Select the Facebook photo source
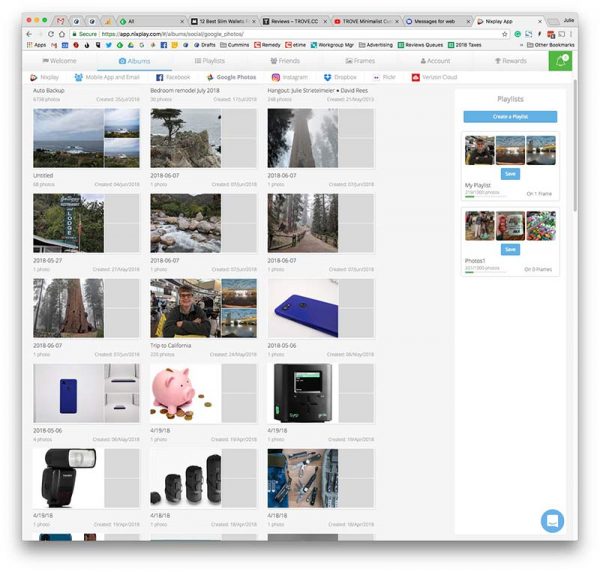600x572 pixels. 173,77
